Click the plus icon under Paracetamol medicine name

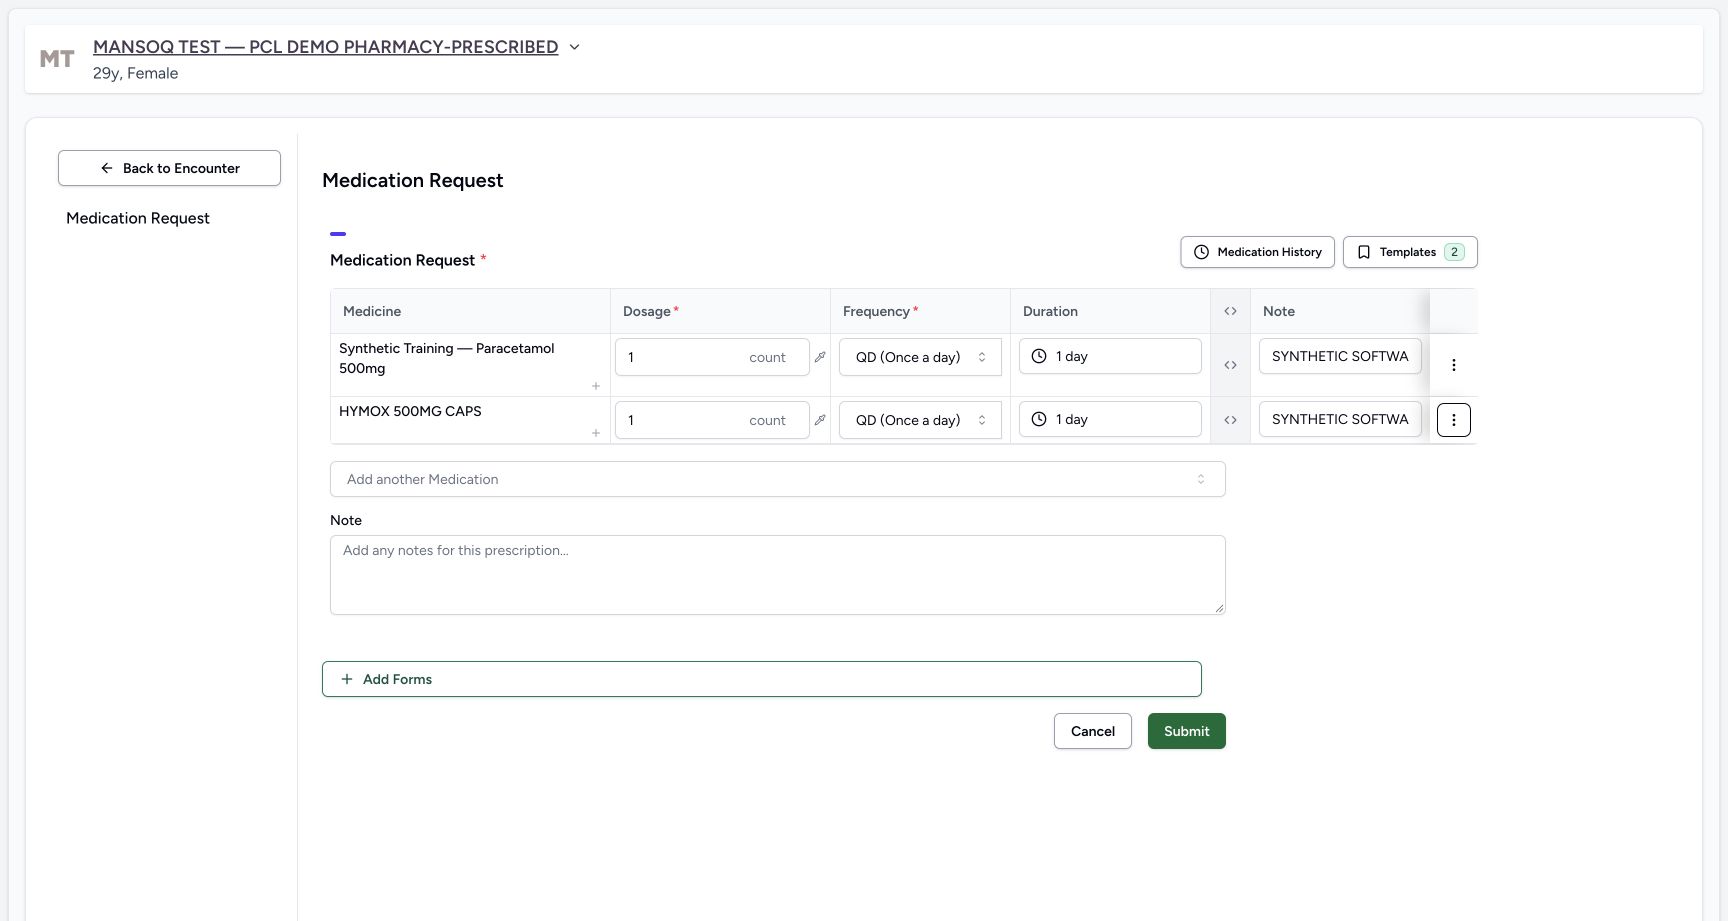(x=596, y=386)
